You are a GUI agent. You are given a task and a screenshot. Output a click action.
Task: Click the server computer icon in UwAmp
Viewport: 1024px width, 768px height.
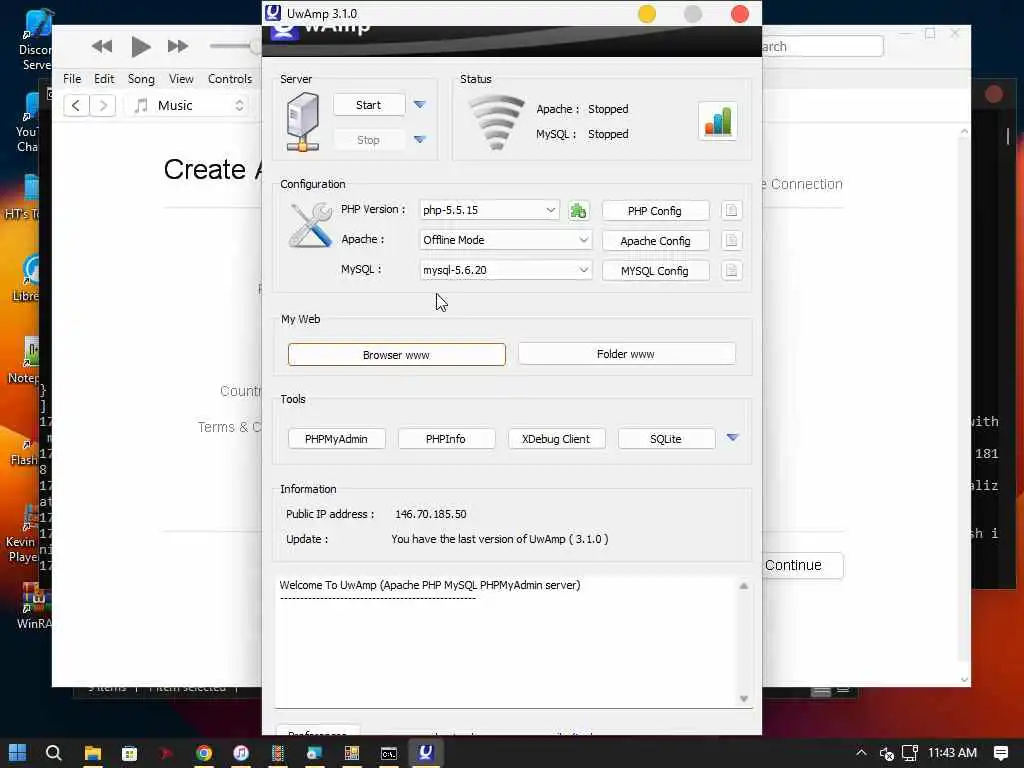point(302,122)
